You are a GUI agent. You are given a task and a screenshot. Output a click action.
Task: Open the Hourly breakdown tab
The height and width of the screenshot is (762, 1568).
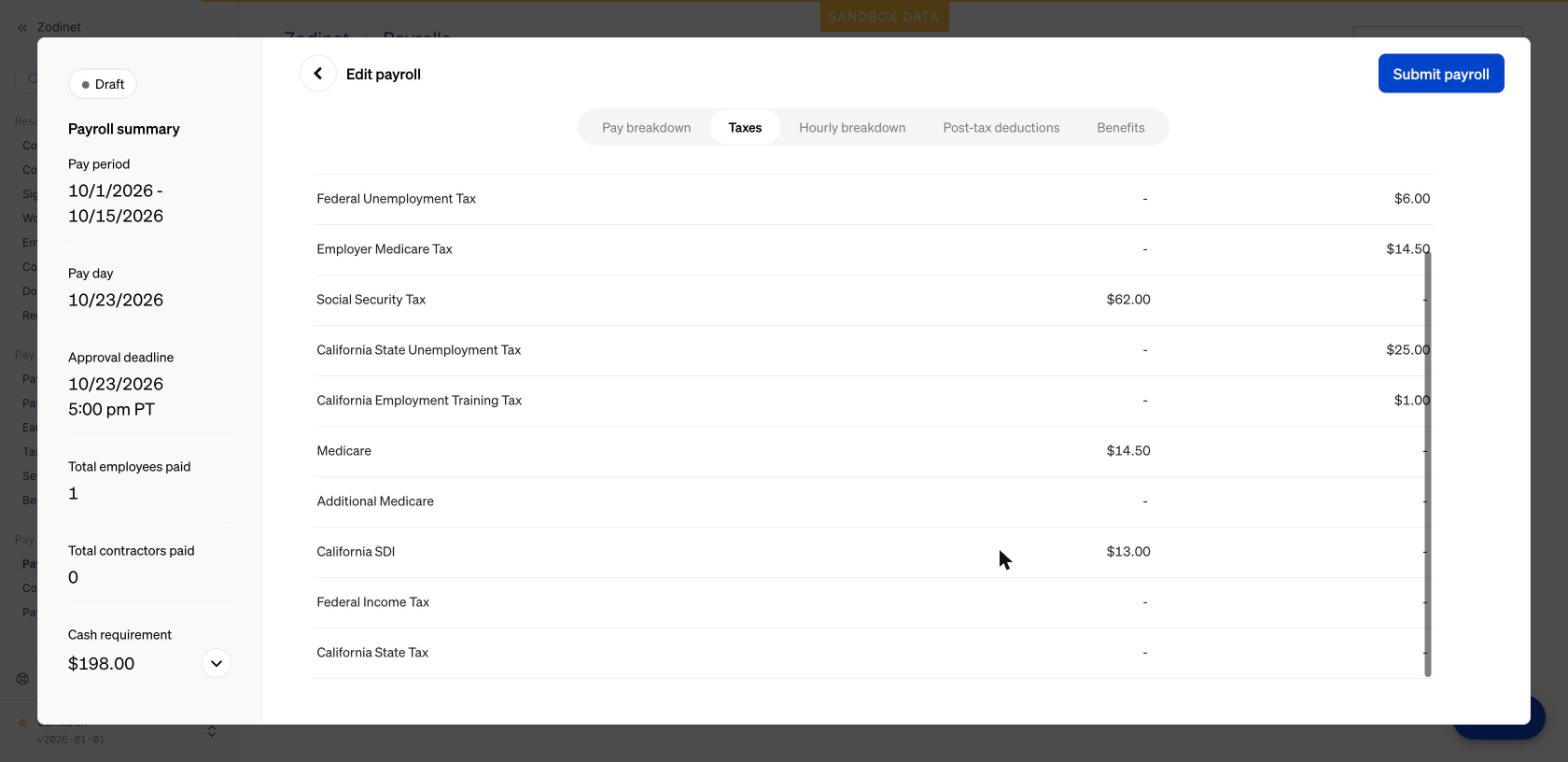tap(852, 128)
